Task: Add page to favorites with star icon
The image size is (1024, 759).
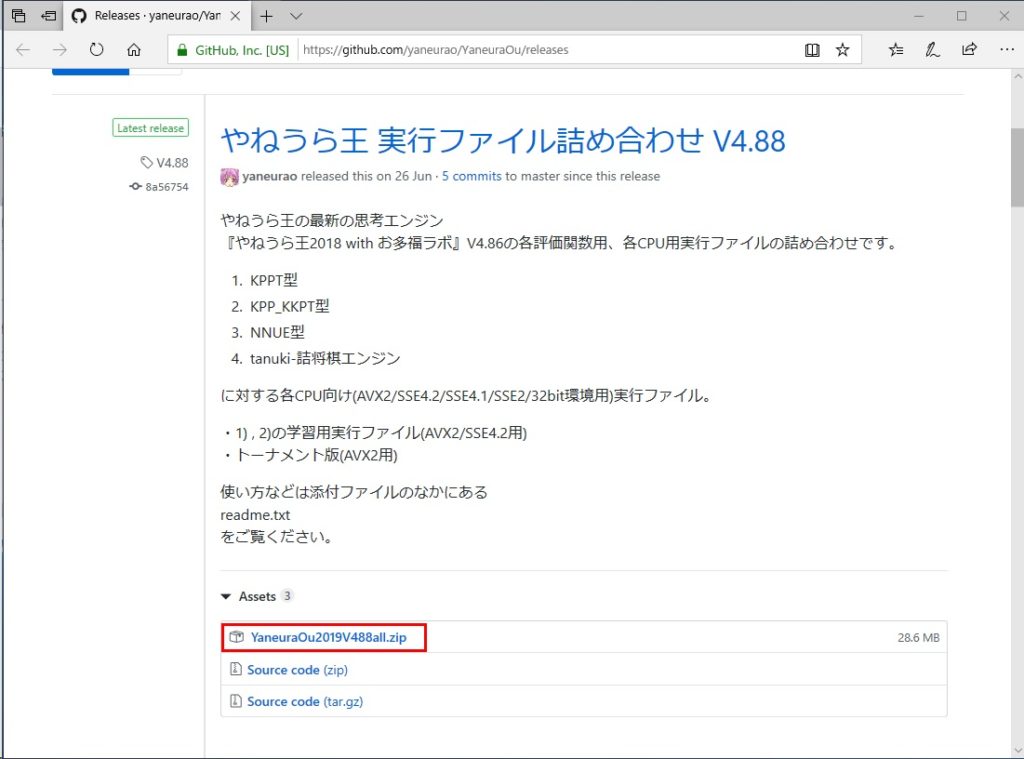Action: (842, 50)
